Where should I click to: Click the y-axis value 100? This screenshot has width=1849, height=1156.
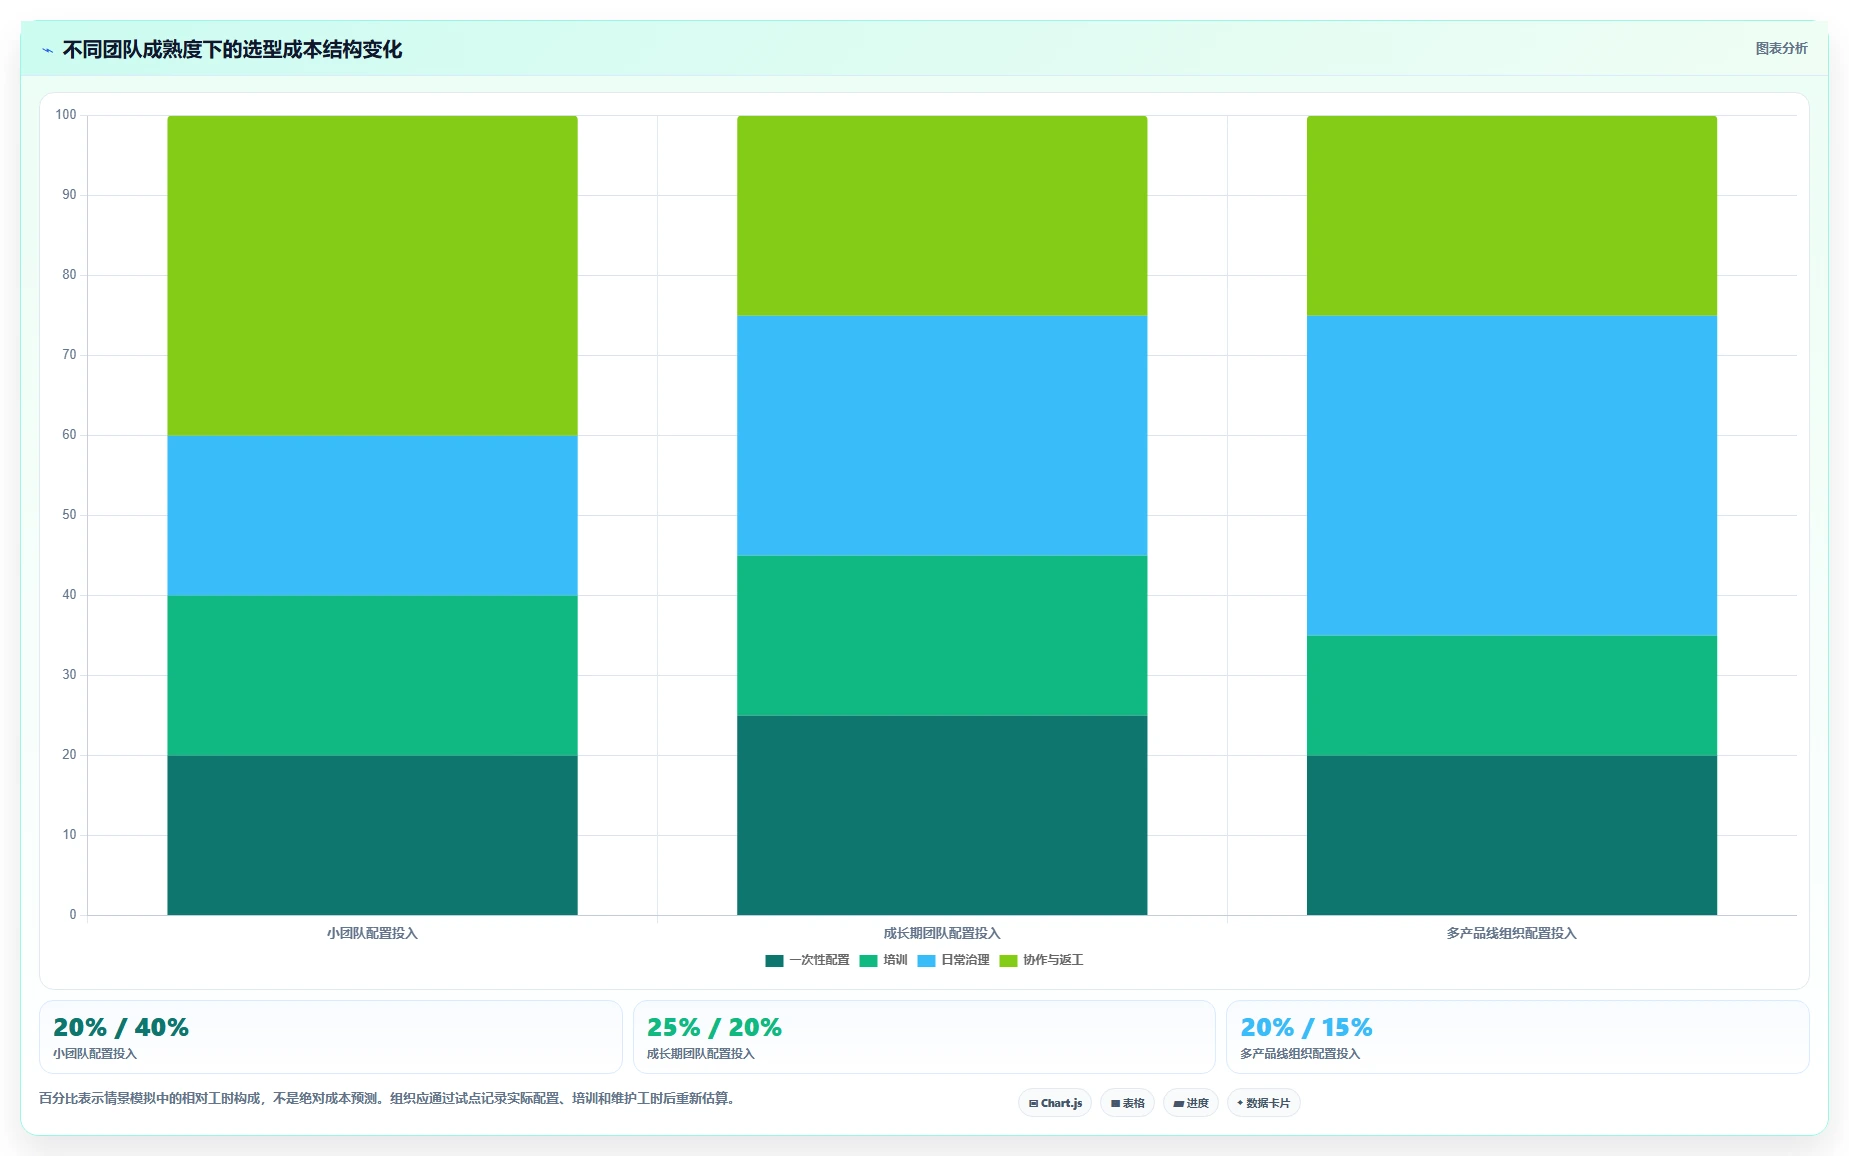tap(66, 115)
